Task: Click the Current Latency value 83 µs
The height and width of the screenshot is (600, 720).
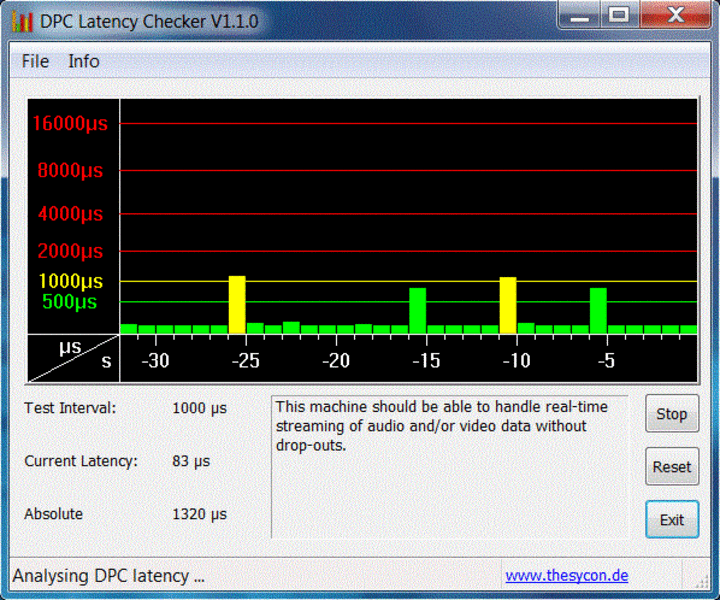Action: pyautogui.click(x=191, y=461)
